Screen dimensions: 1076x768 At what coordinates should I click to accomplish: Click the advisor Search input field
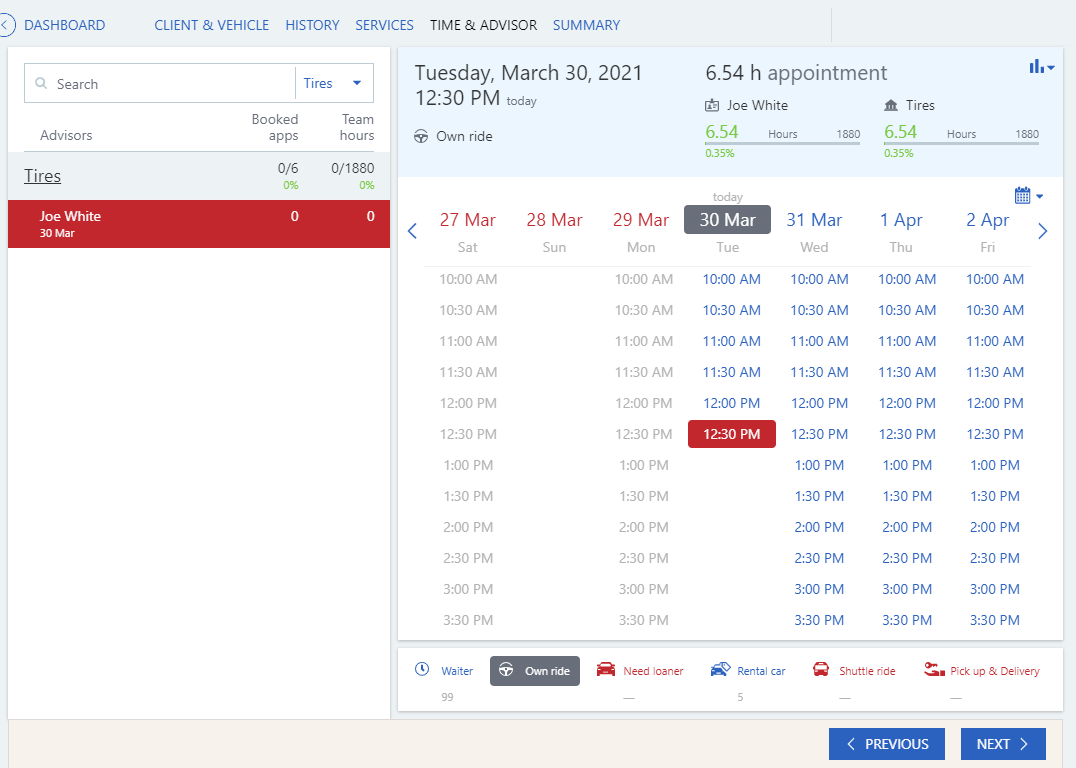[x=160, y=83]
